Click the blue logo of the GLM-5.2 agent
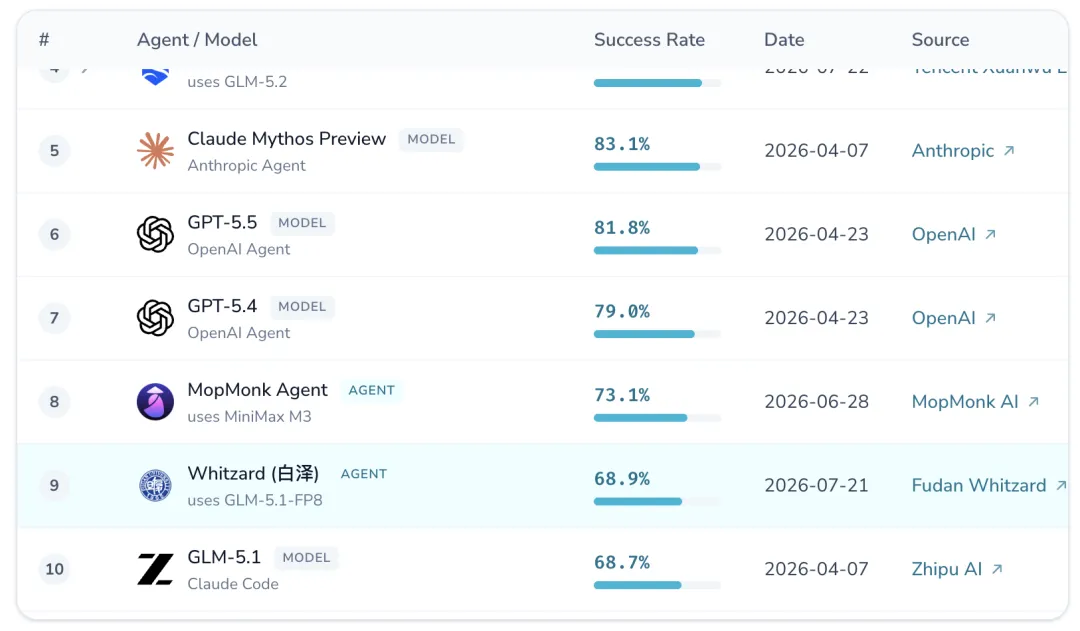The width and height of the screenshot is (1080, 631). pyautogui.click(x=155, y=76)
